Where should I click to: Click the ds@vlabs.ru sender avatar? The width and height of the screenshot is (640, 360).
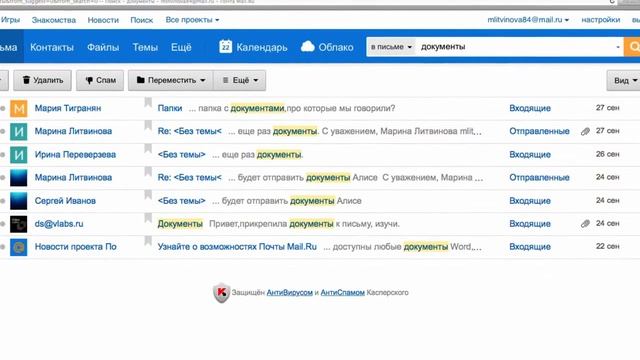tap(19, 224)
